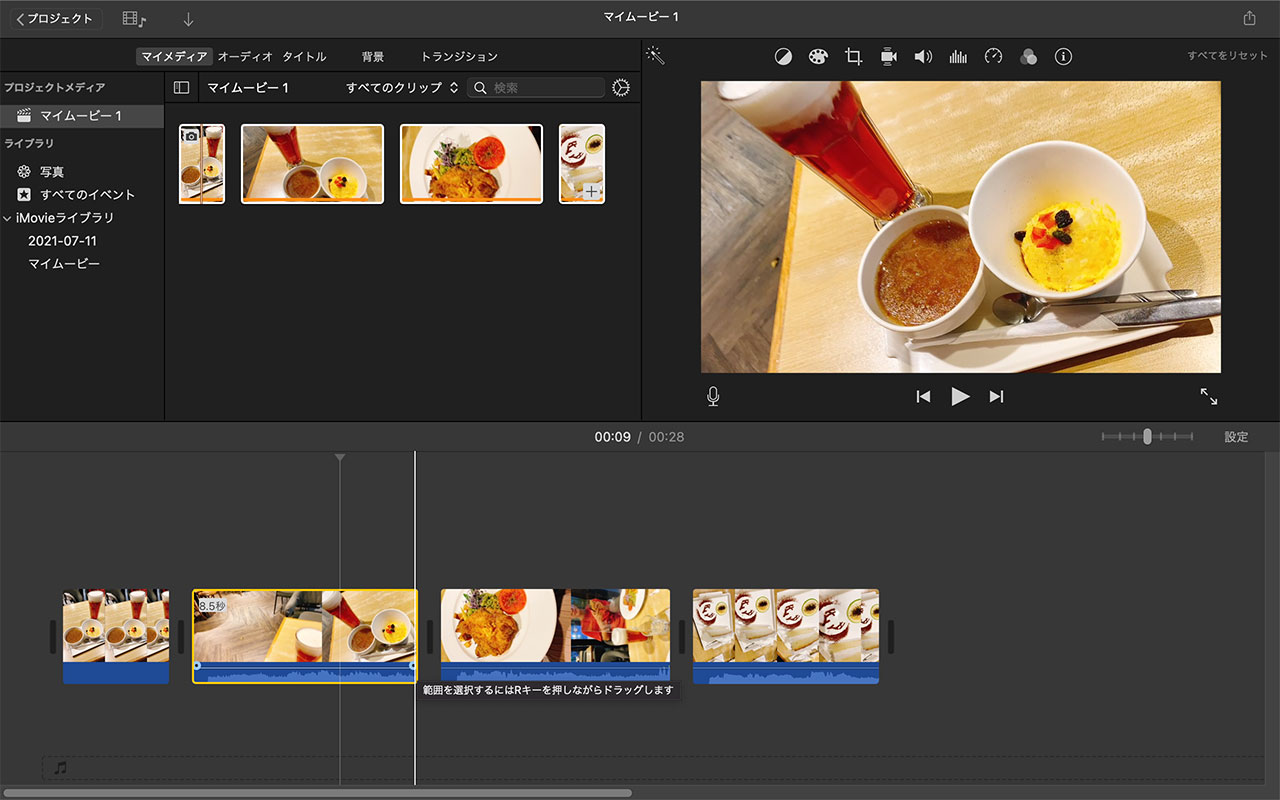Open noise reduction and equalizer icon
The image size is (1280, 800).
[x=958, y=57]
